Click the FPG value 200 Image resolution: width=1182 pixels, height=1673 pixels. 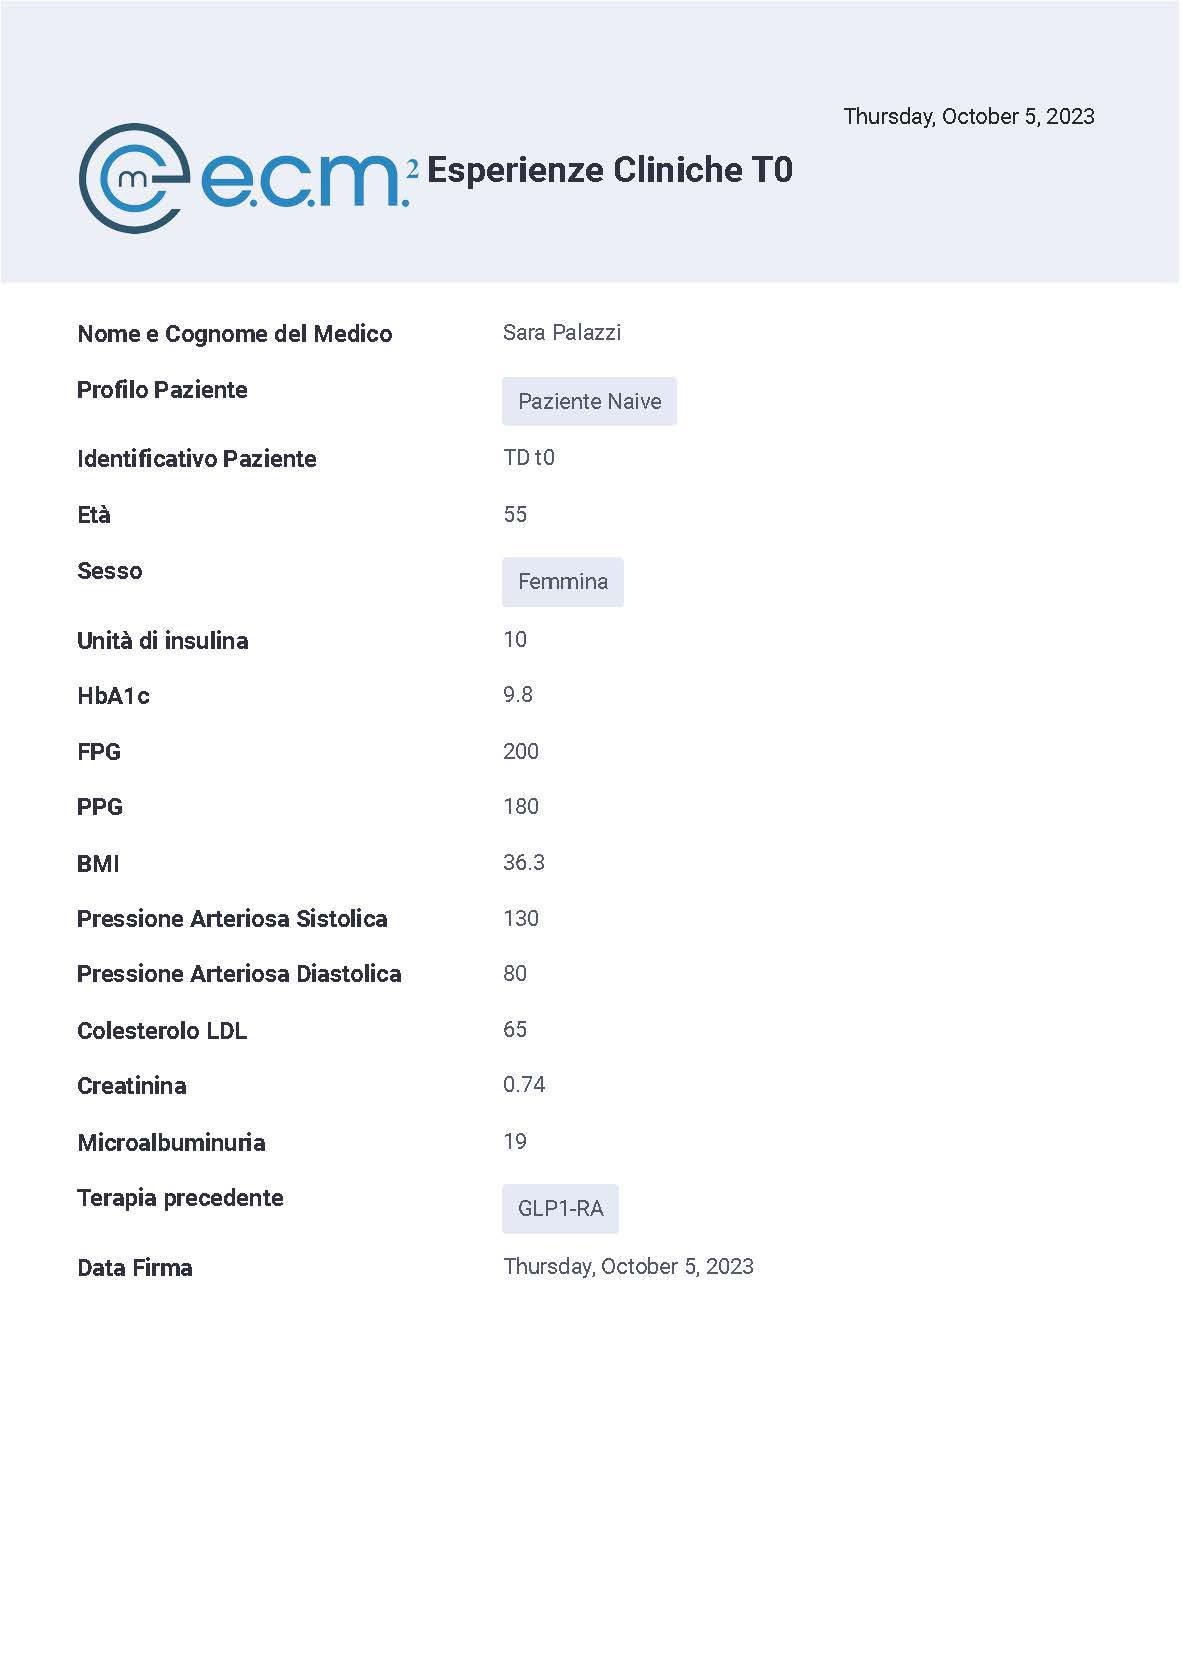[521, 751]
